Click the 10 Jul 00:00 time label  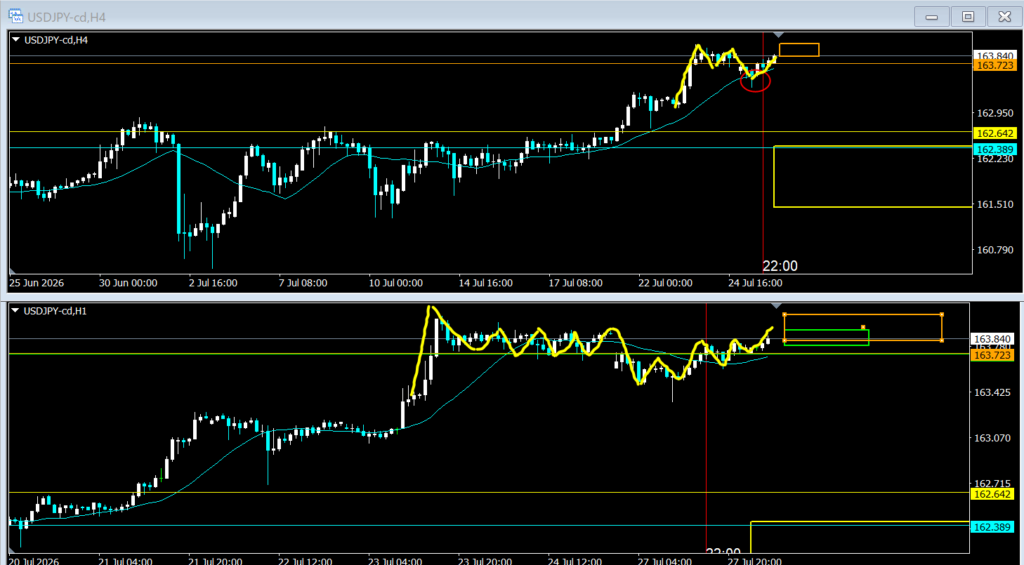tap(395, 283)
